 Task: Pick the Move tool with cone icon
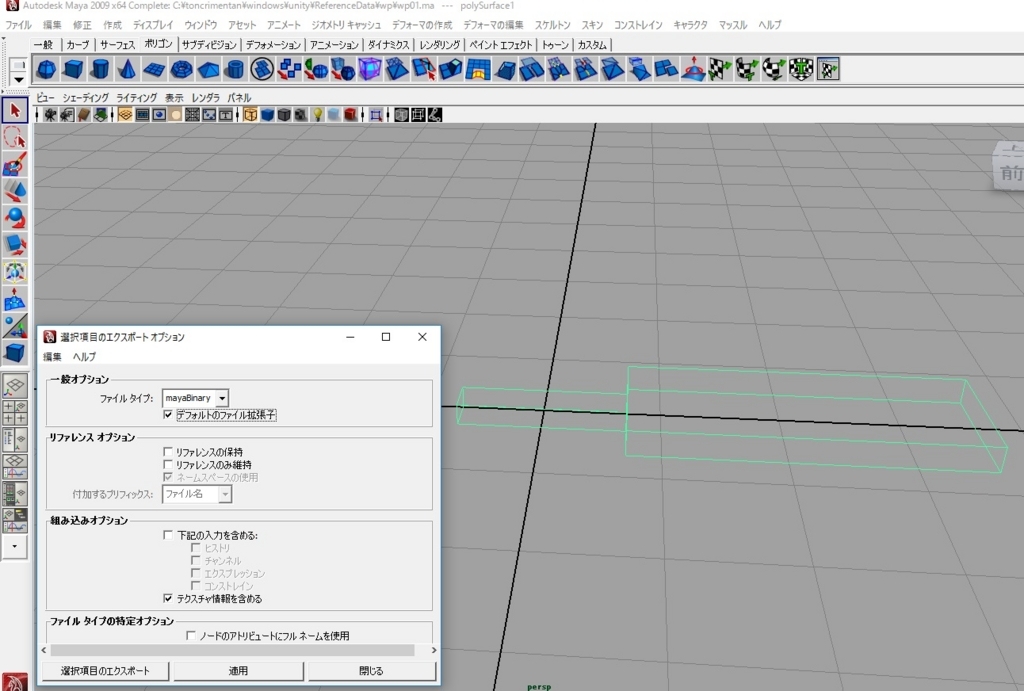click(x=15, y=191)
